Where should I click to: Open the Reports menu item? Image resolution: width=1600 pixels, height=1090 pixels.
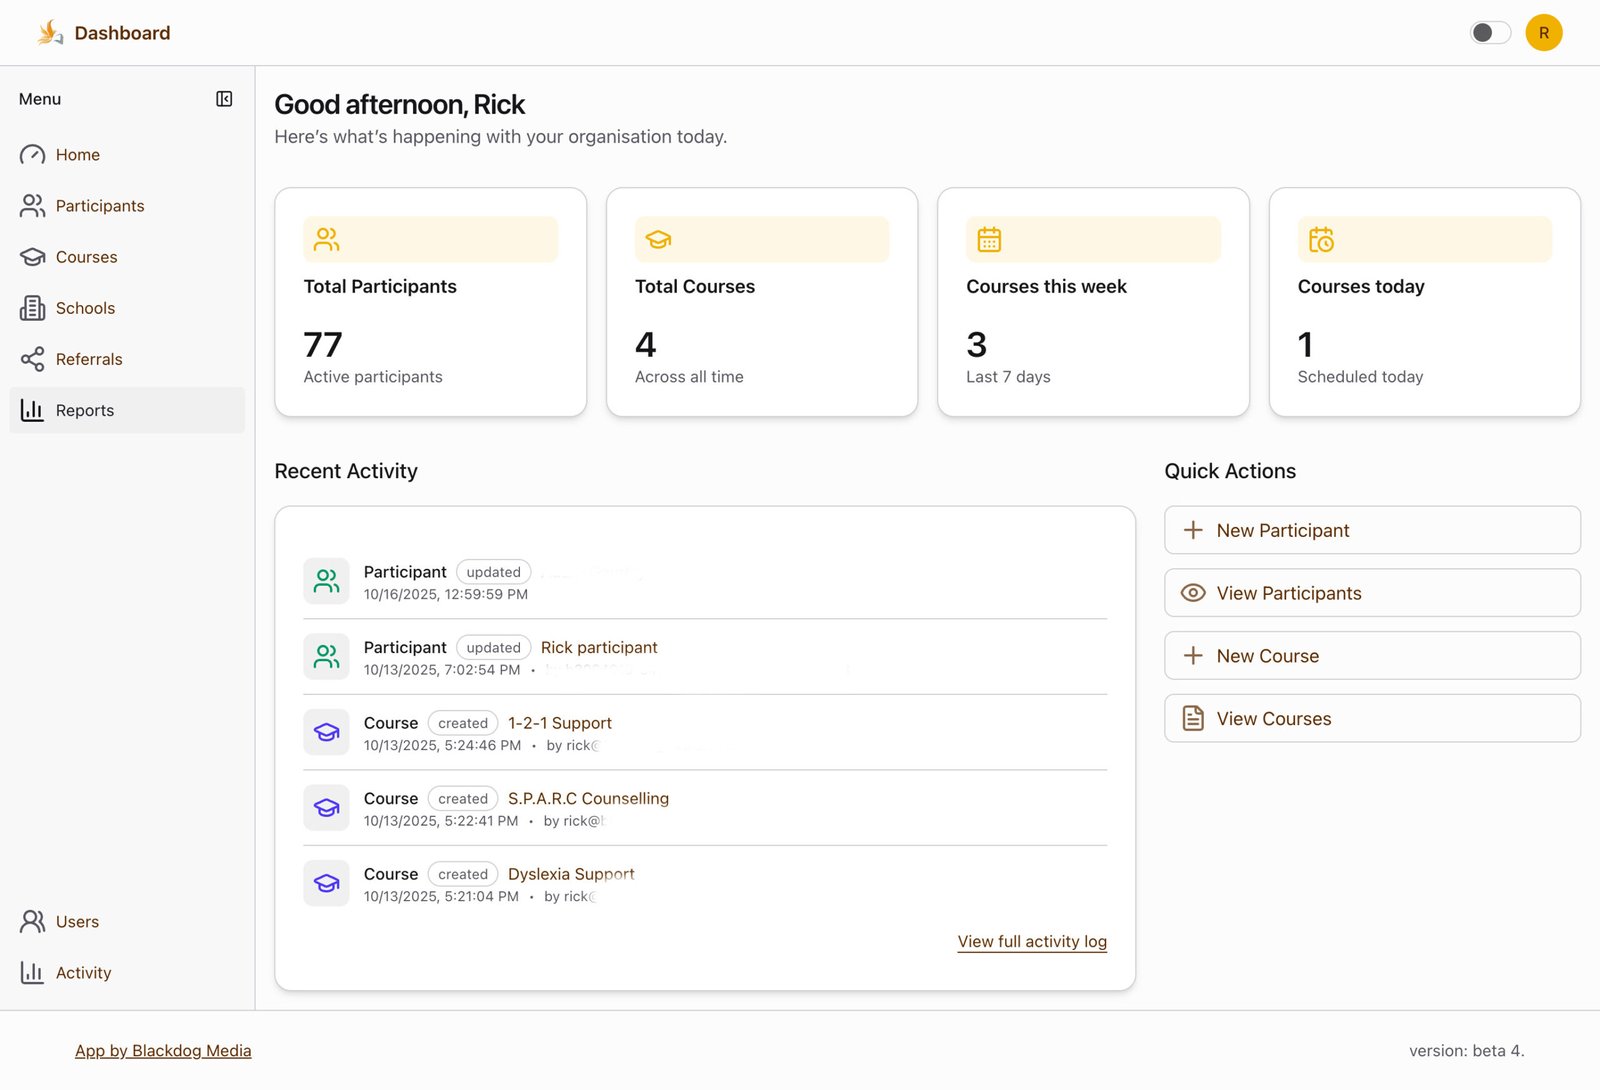pos(85,410)
